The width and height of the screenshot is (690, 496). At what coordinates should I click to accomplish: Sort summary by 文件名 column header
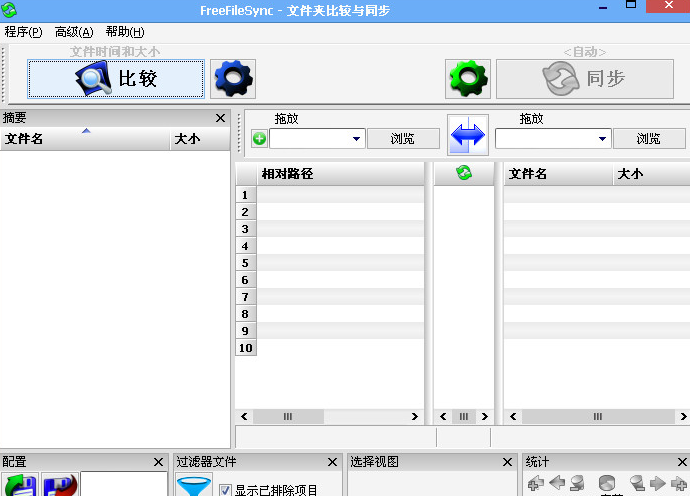coord(85,139)
